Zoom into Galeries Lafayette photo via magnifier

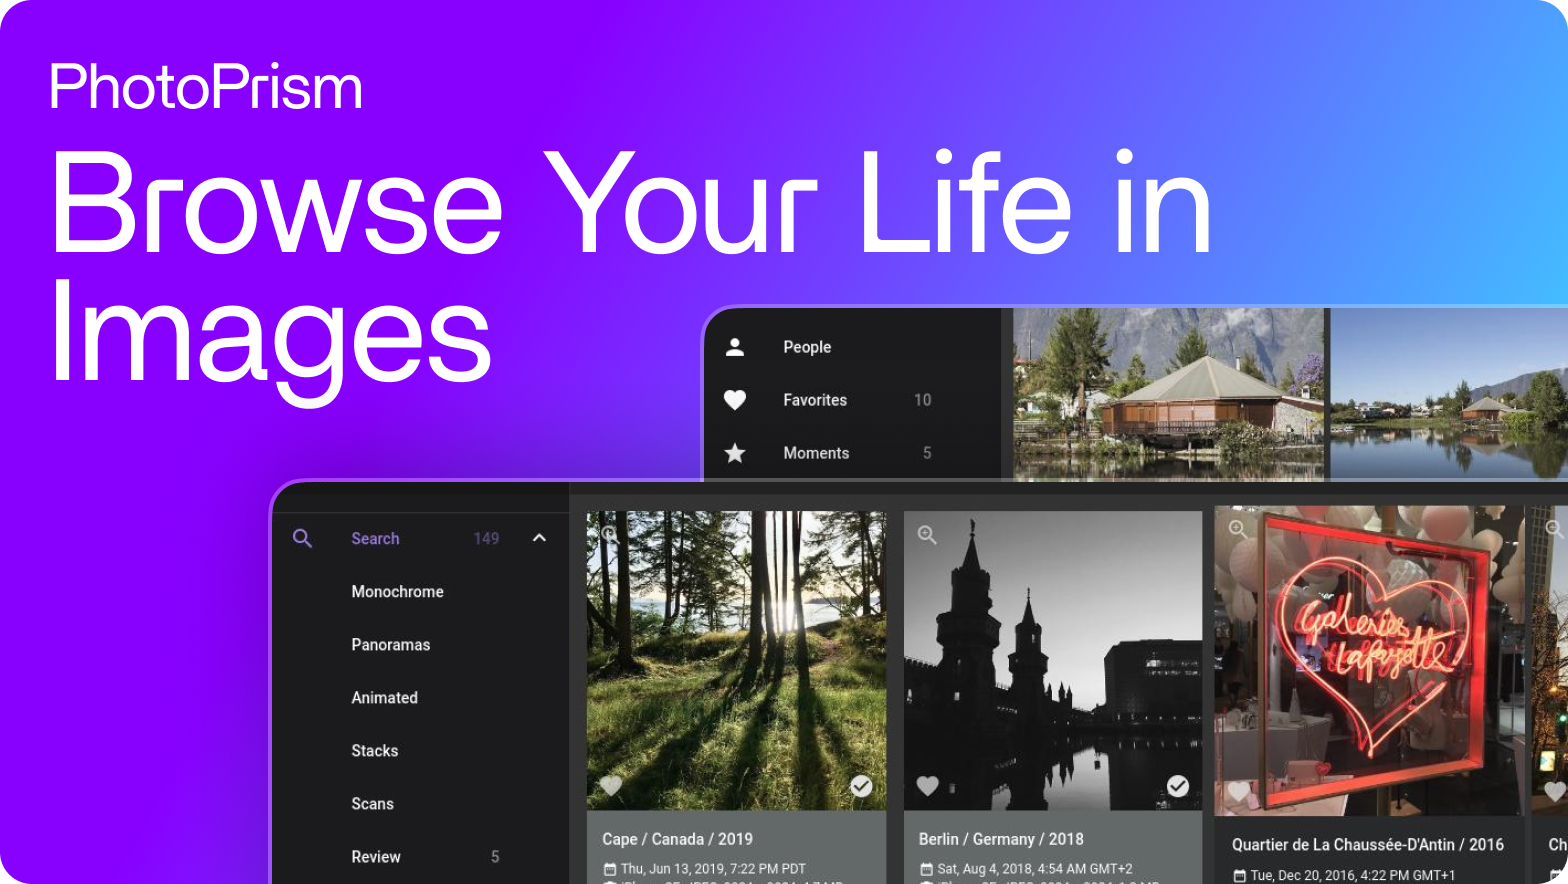[x=1238, y=529]
